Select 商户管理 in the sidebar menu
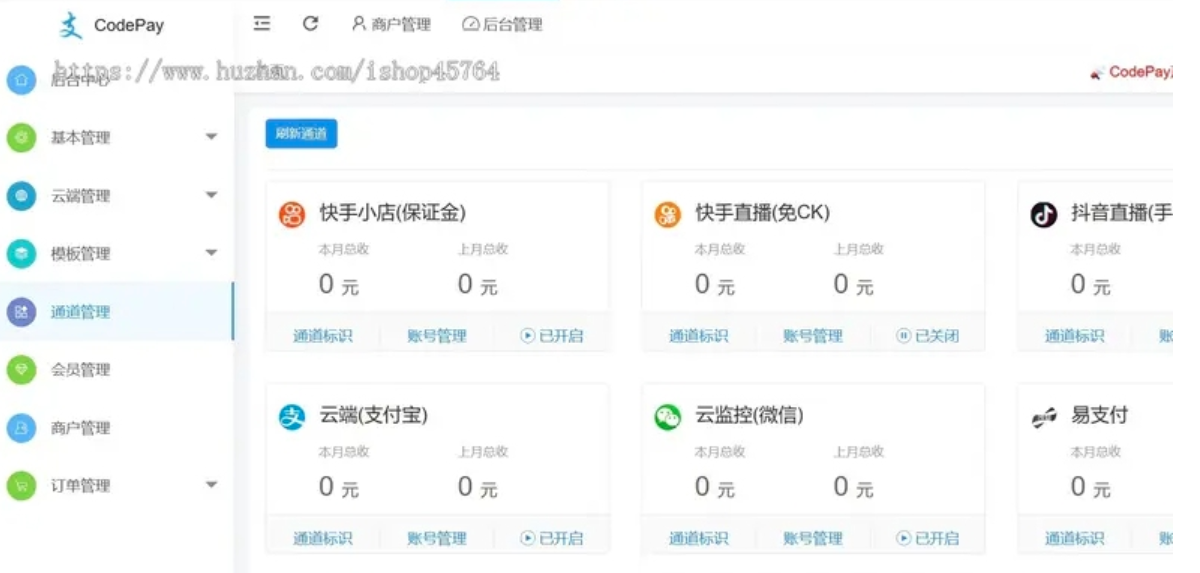Viewport: 1200px width, 573px height. coord(80,428)
